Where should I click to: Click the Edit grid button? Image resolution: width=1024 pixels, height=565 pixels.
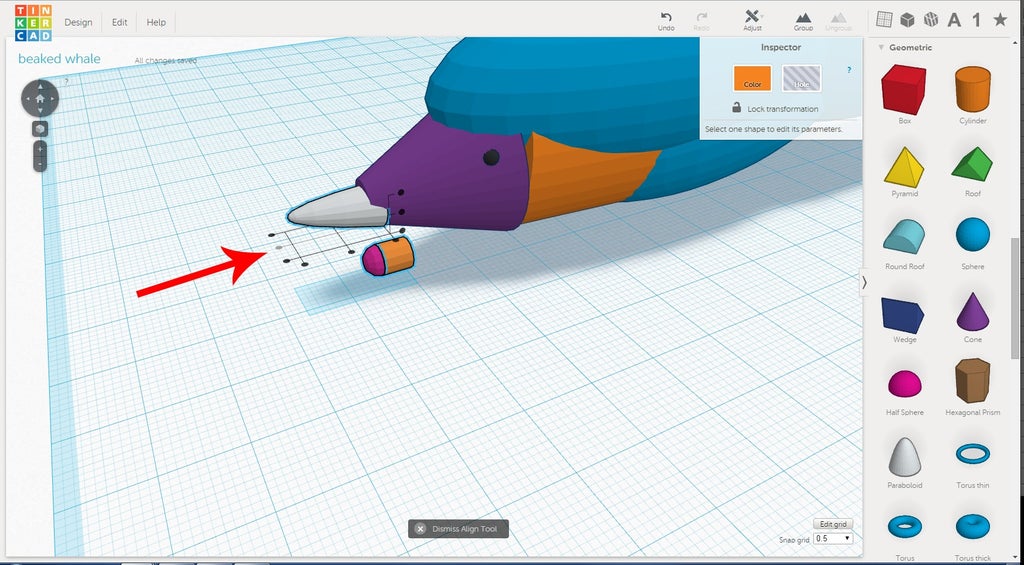(833, 525)
